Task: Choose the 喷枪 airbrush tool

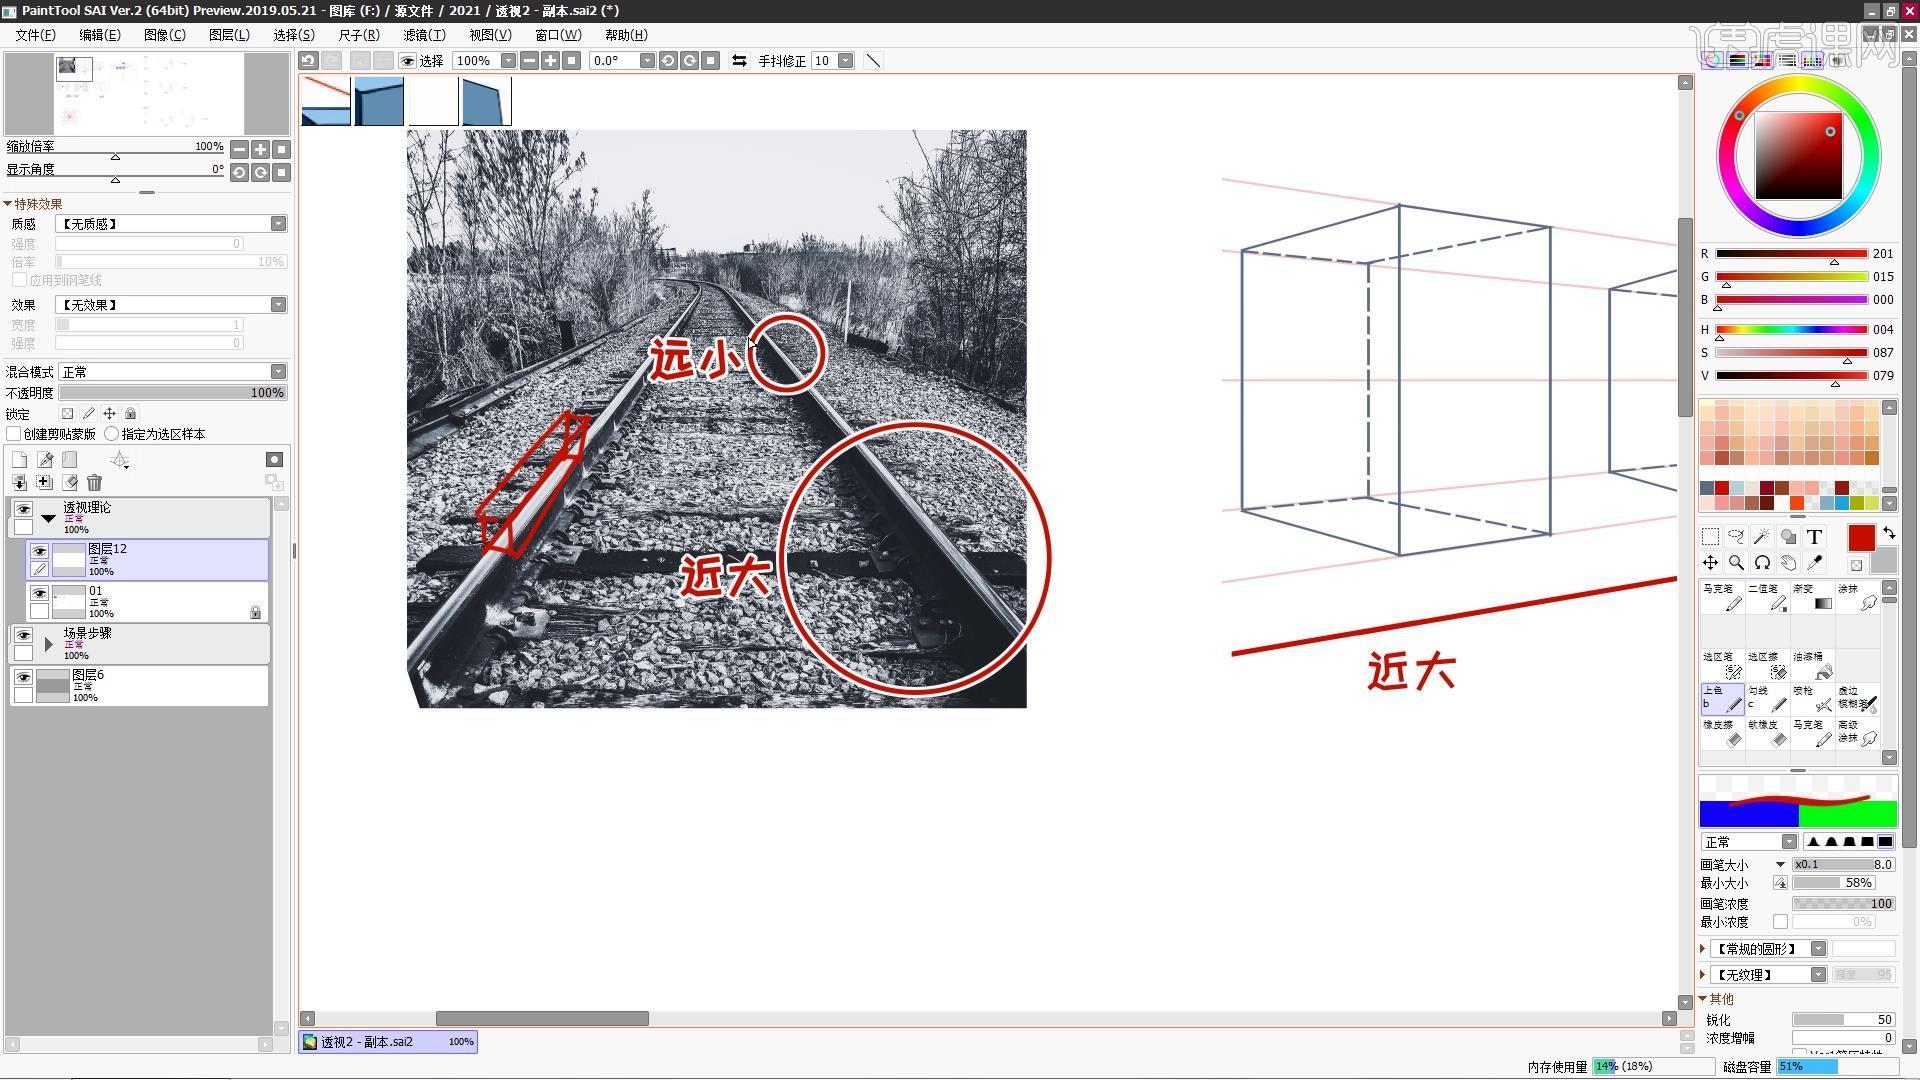Action: pyautogui.click(x=1812, y=698)
